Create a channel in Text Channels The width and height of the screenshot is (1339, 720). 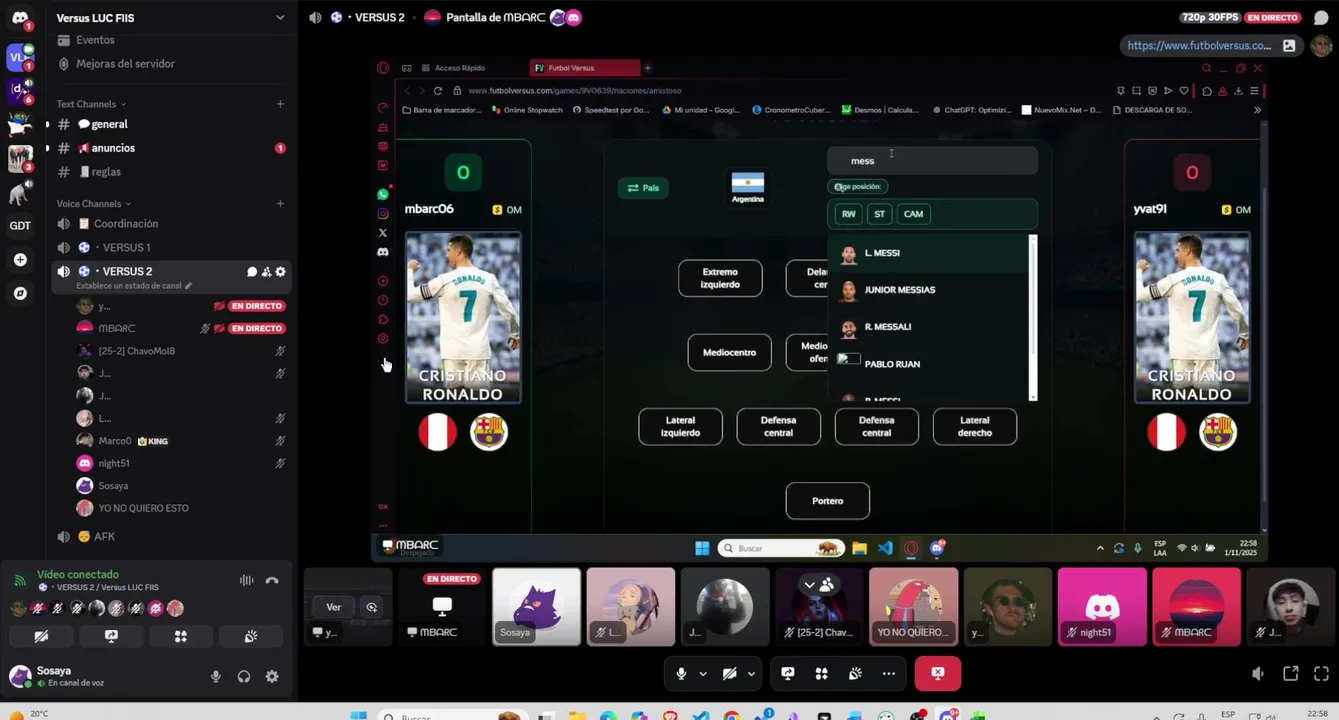click(280, 104)
